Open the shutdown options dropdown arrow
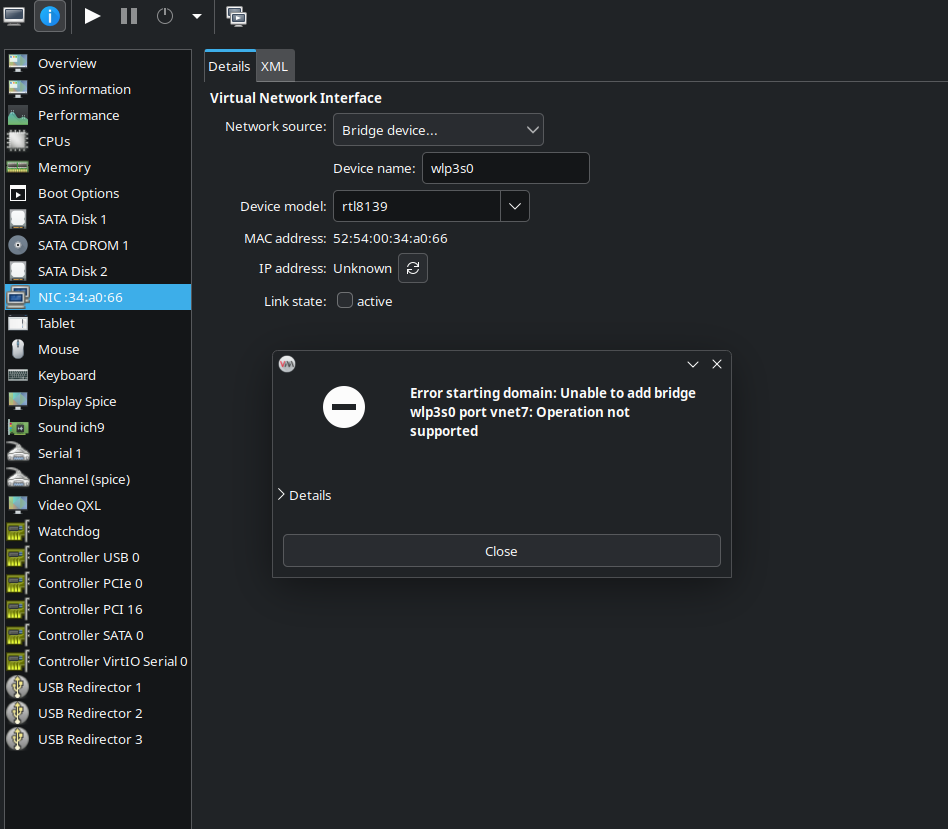The width and height of the screenshot is (948, 829). tap(196, 16)
